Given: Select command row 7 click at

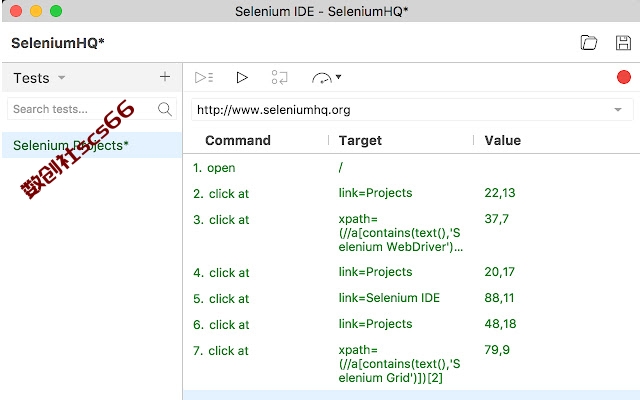Looking at the screenshot, I should point(411,363).
